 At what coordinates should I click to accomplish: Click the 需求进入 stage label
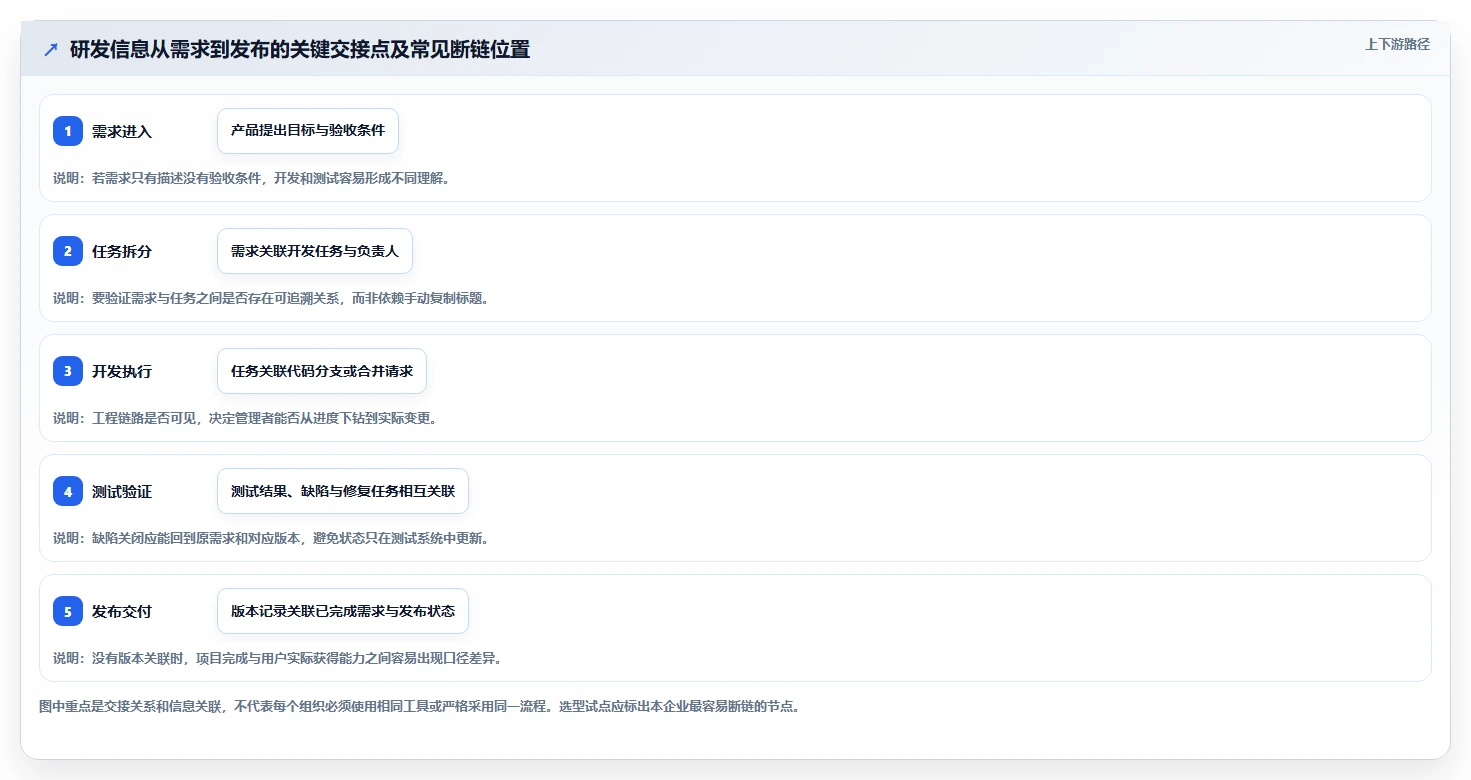[x=122, y=131]
